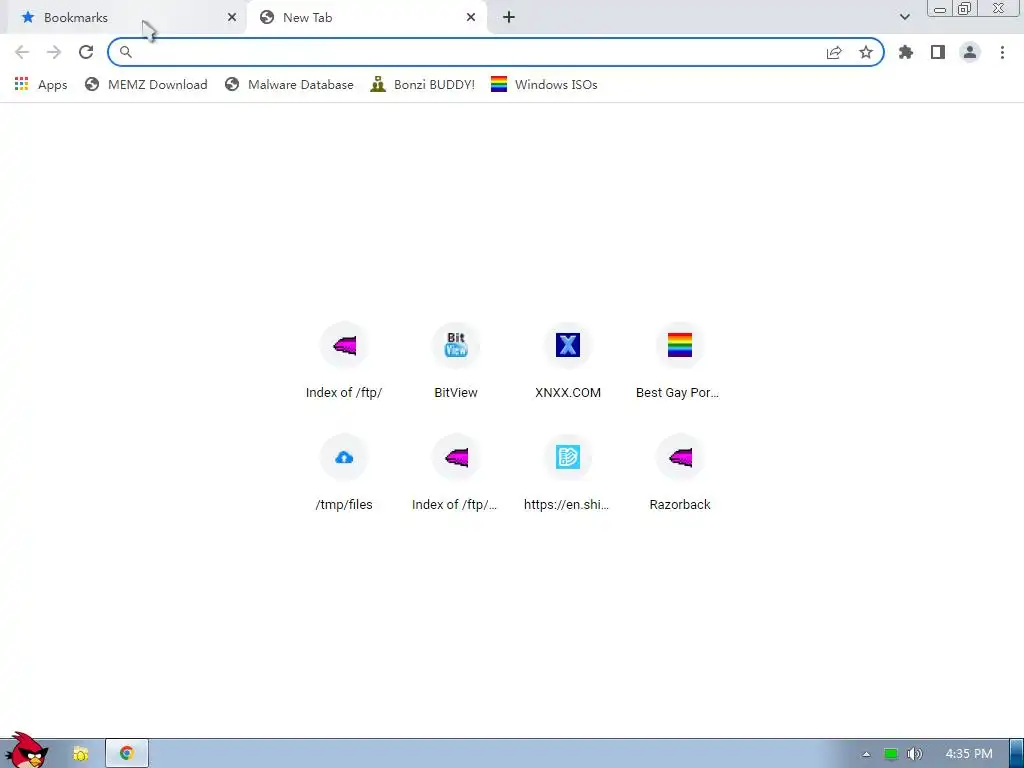Show hidden tray icons arrow

(866, 754)
